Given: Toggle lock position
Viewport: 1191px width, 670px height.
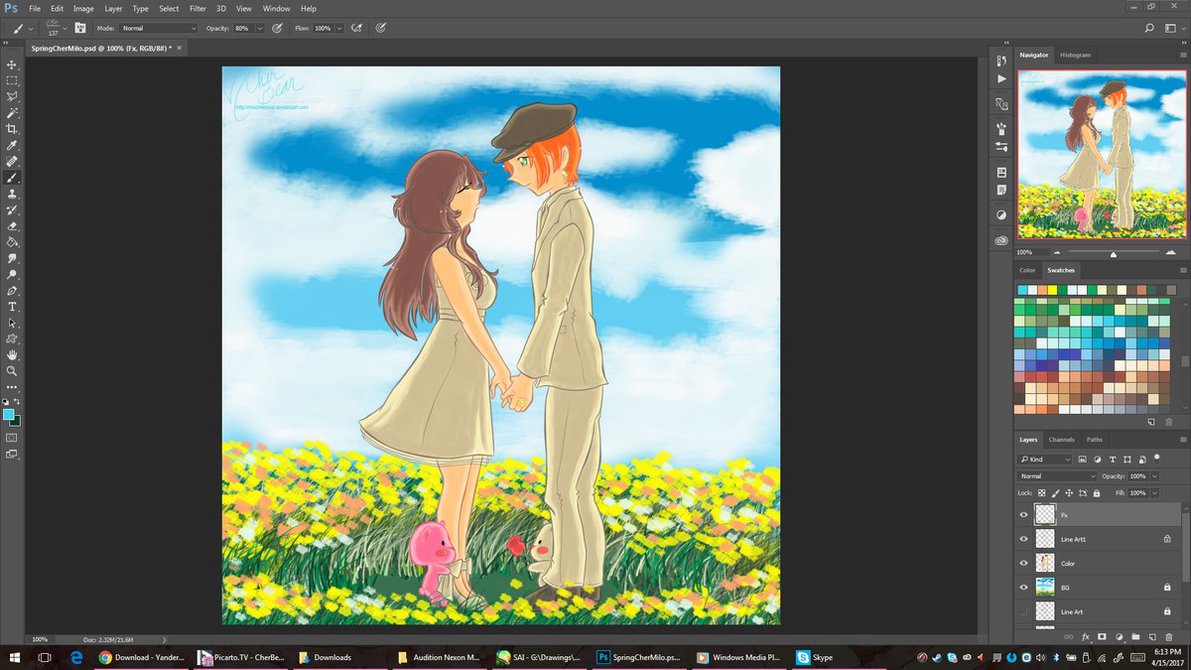Looking at the screenshot, I should pos(1069,493).
